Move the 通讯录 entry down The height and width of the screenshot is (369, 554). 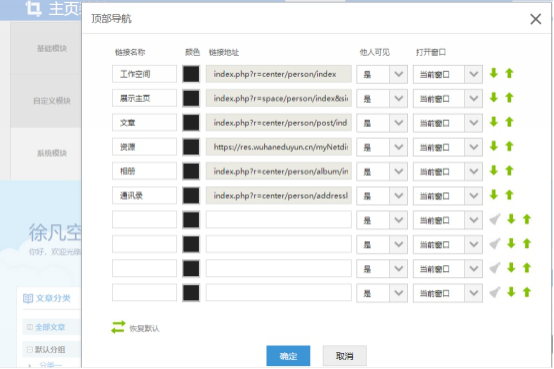pyautogui.click(x=494, y=195)
